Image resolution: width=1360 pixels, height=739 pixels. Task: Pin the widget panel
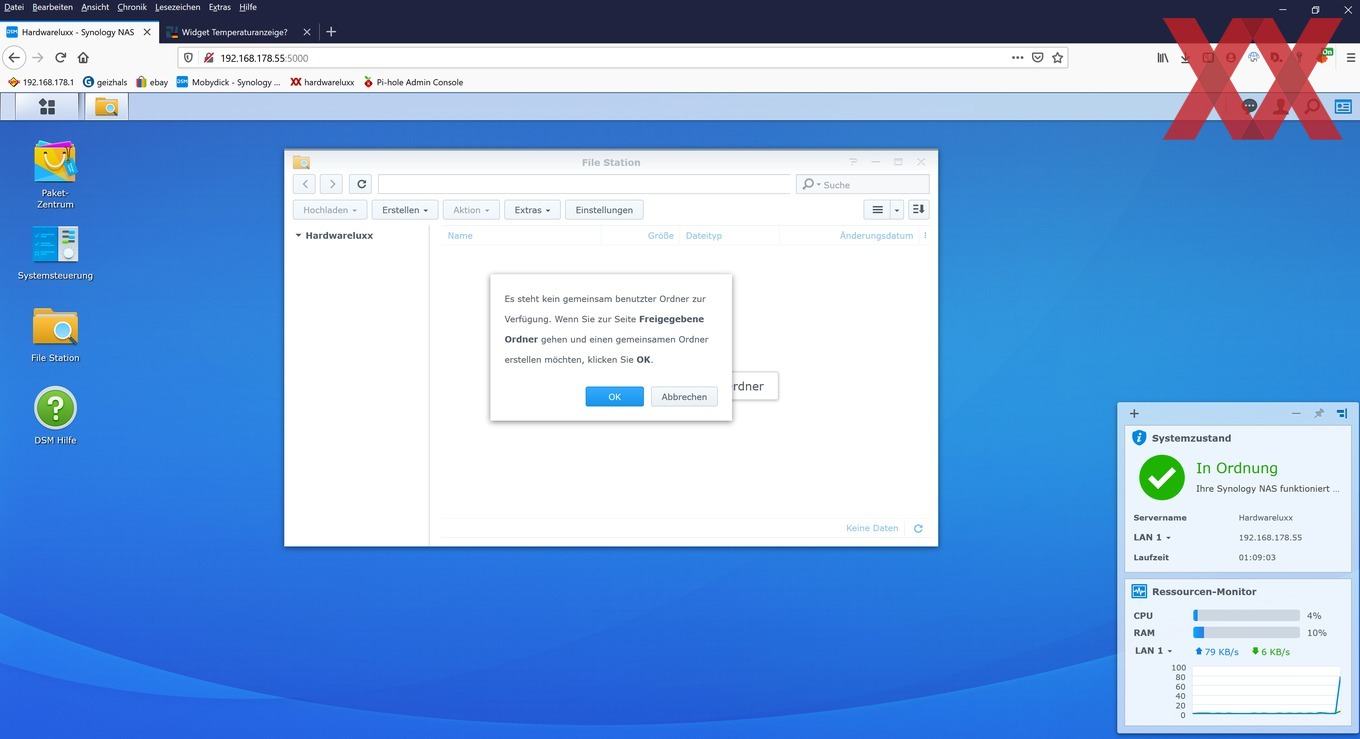1319,413
